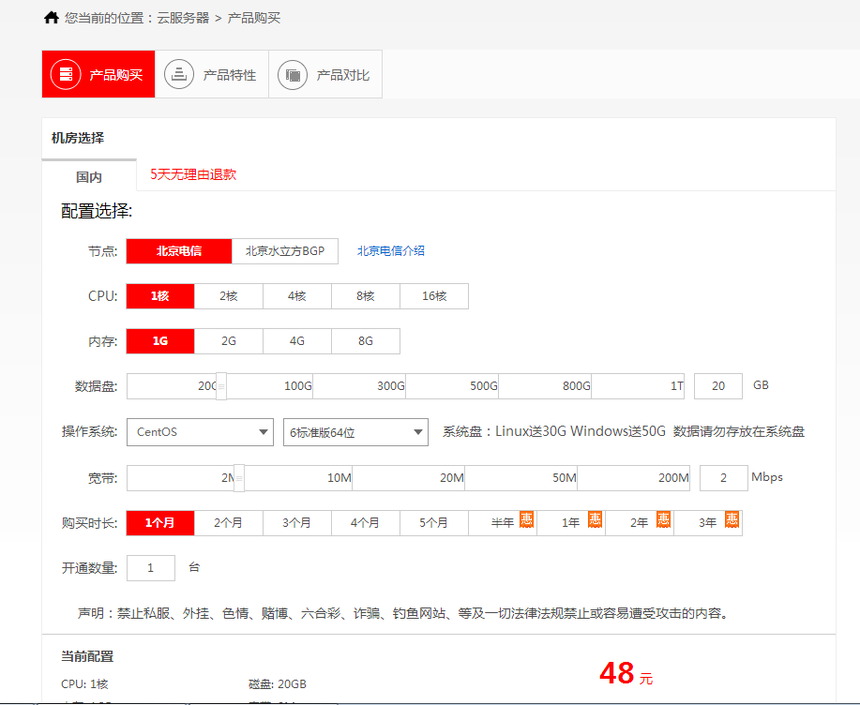Focus the bandwidth Mbps input field

(x=723, y=478)
